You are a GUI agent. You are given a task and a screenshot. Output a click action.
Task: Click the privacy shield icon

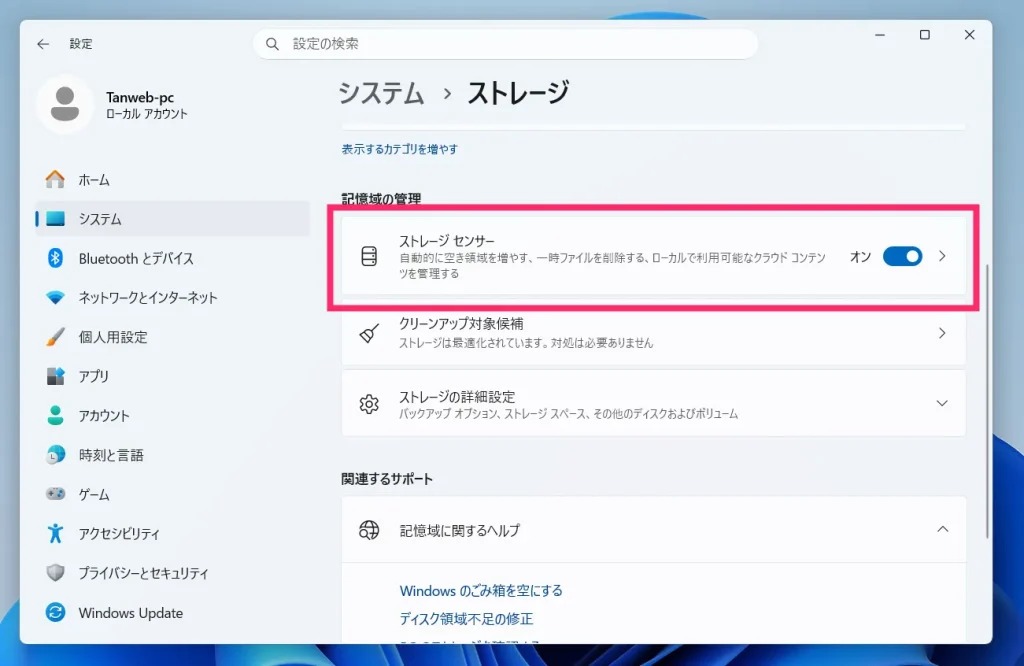(x=56, y=573)
